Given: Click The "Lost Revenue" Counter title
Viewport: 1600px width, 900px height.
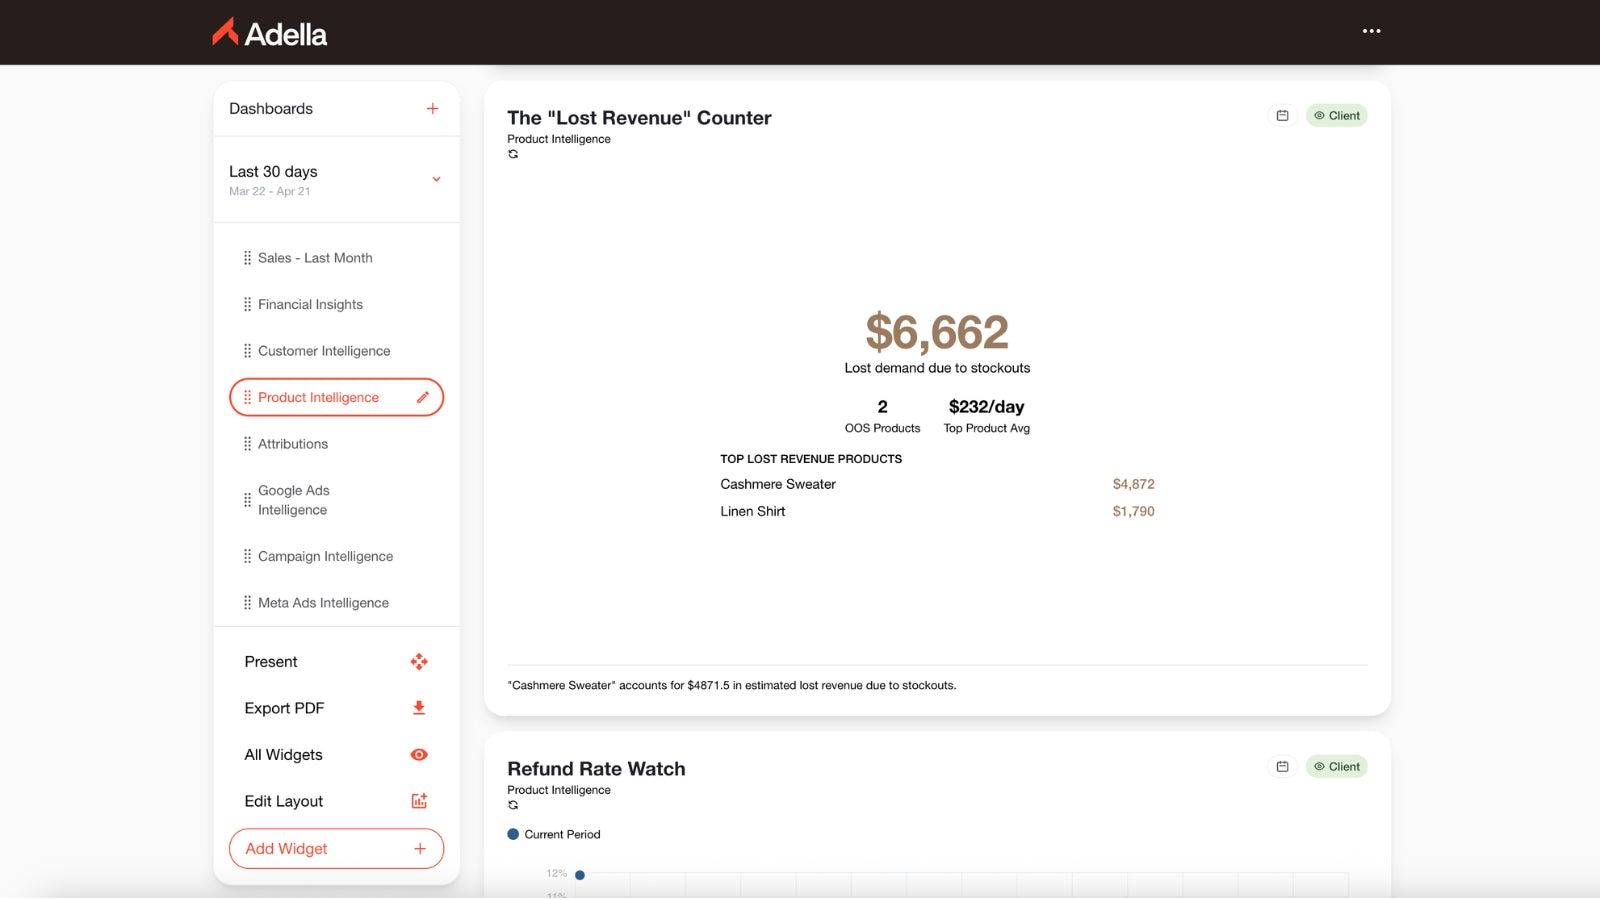Looking at the screenshot, I should pos(639,118).
